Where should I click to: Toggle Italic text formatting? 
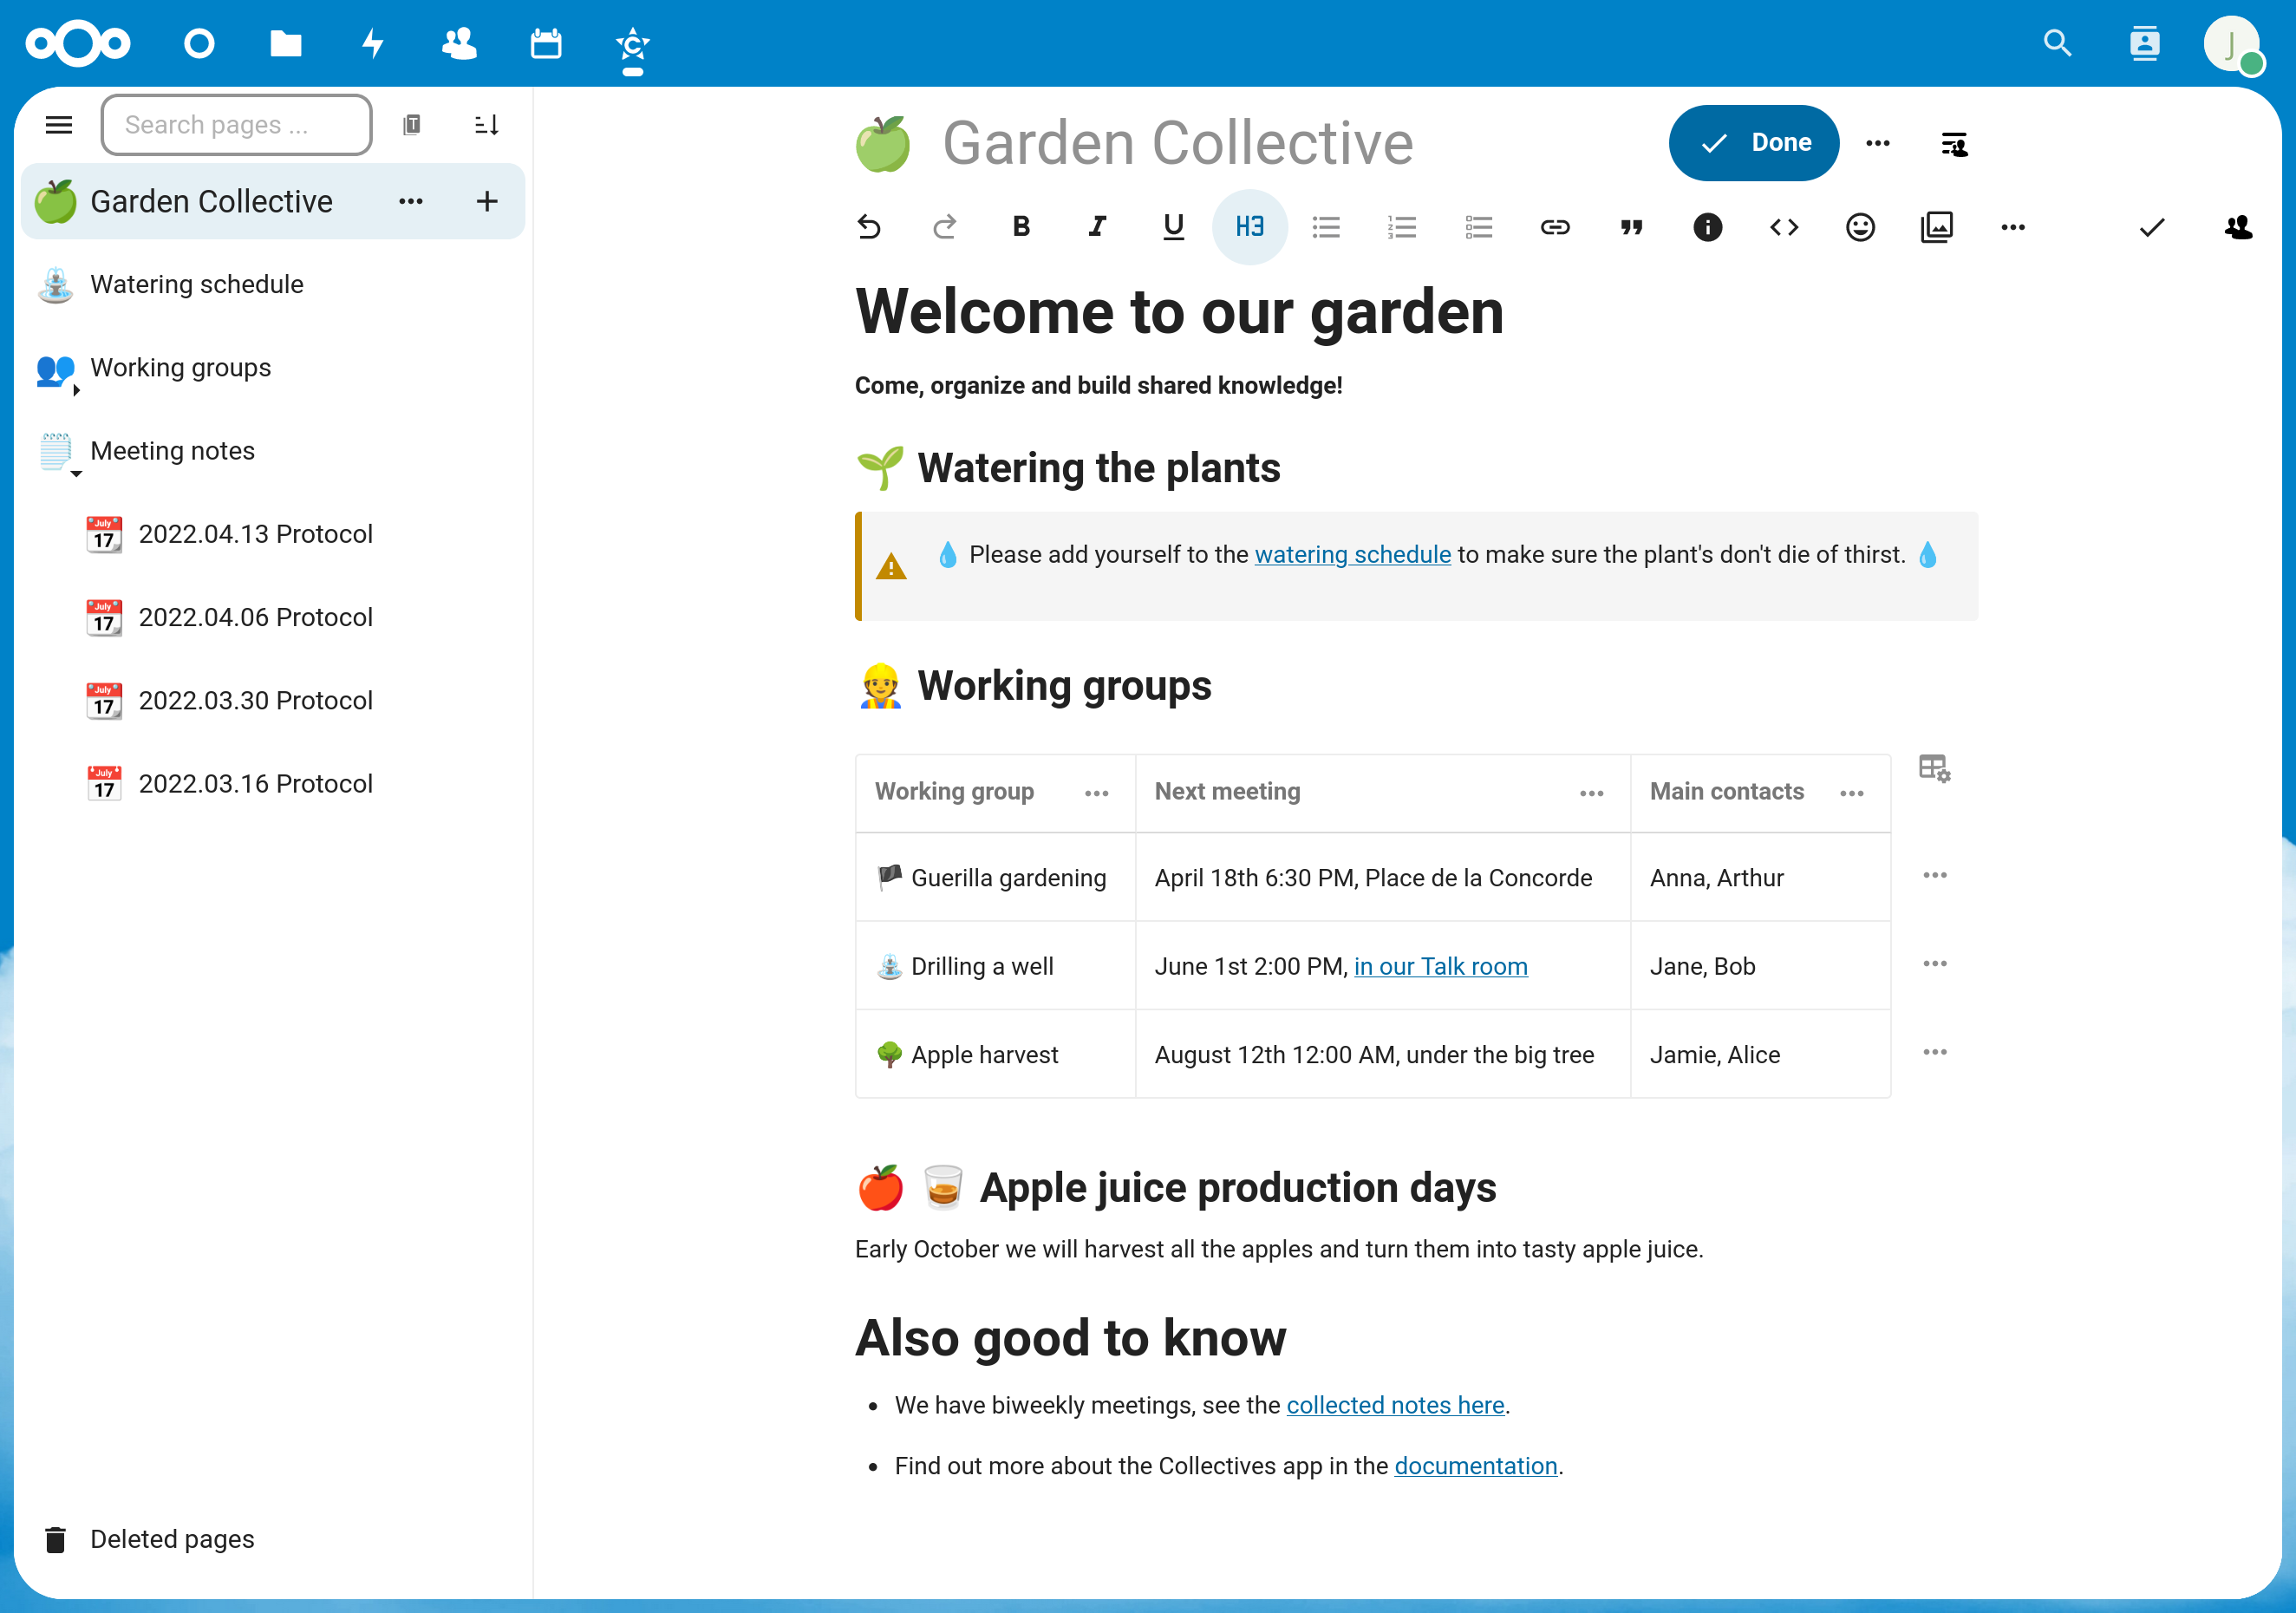pos(1098,227)
